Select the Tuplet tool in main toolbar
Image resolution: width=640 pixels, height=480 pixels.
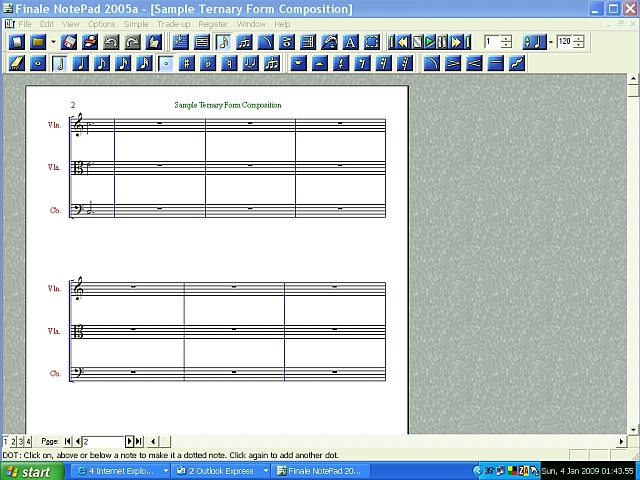coord(244,42)
